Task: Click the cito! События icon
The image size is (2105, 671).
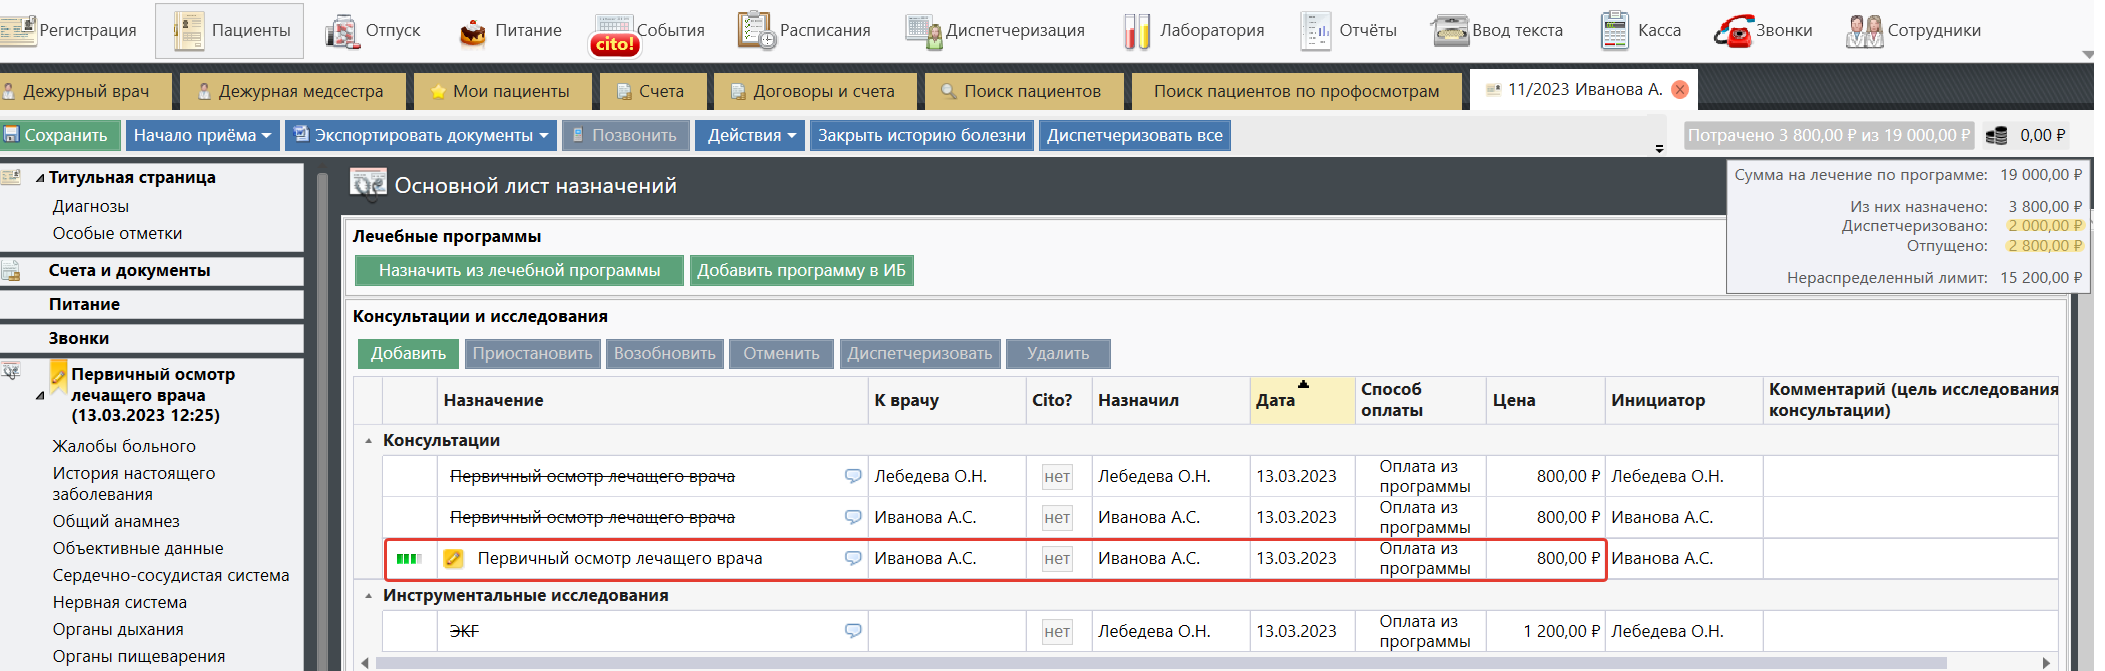Action: point(613,35)
